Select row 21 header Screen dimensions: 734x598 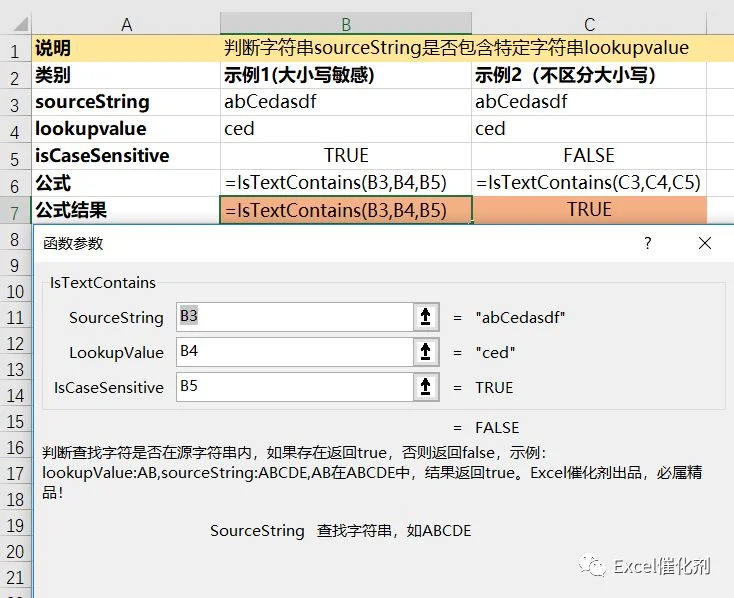coord(15,577)
